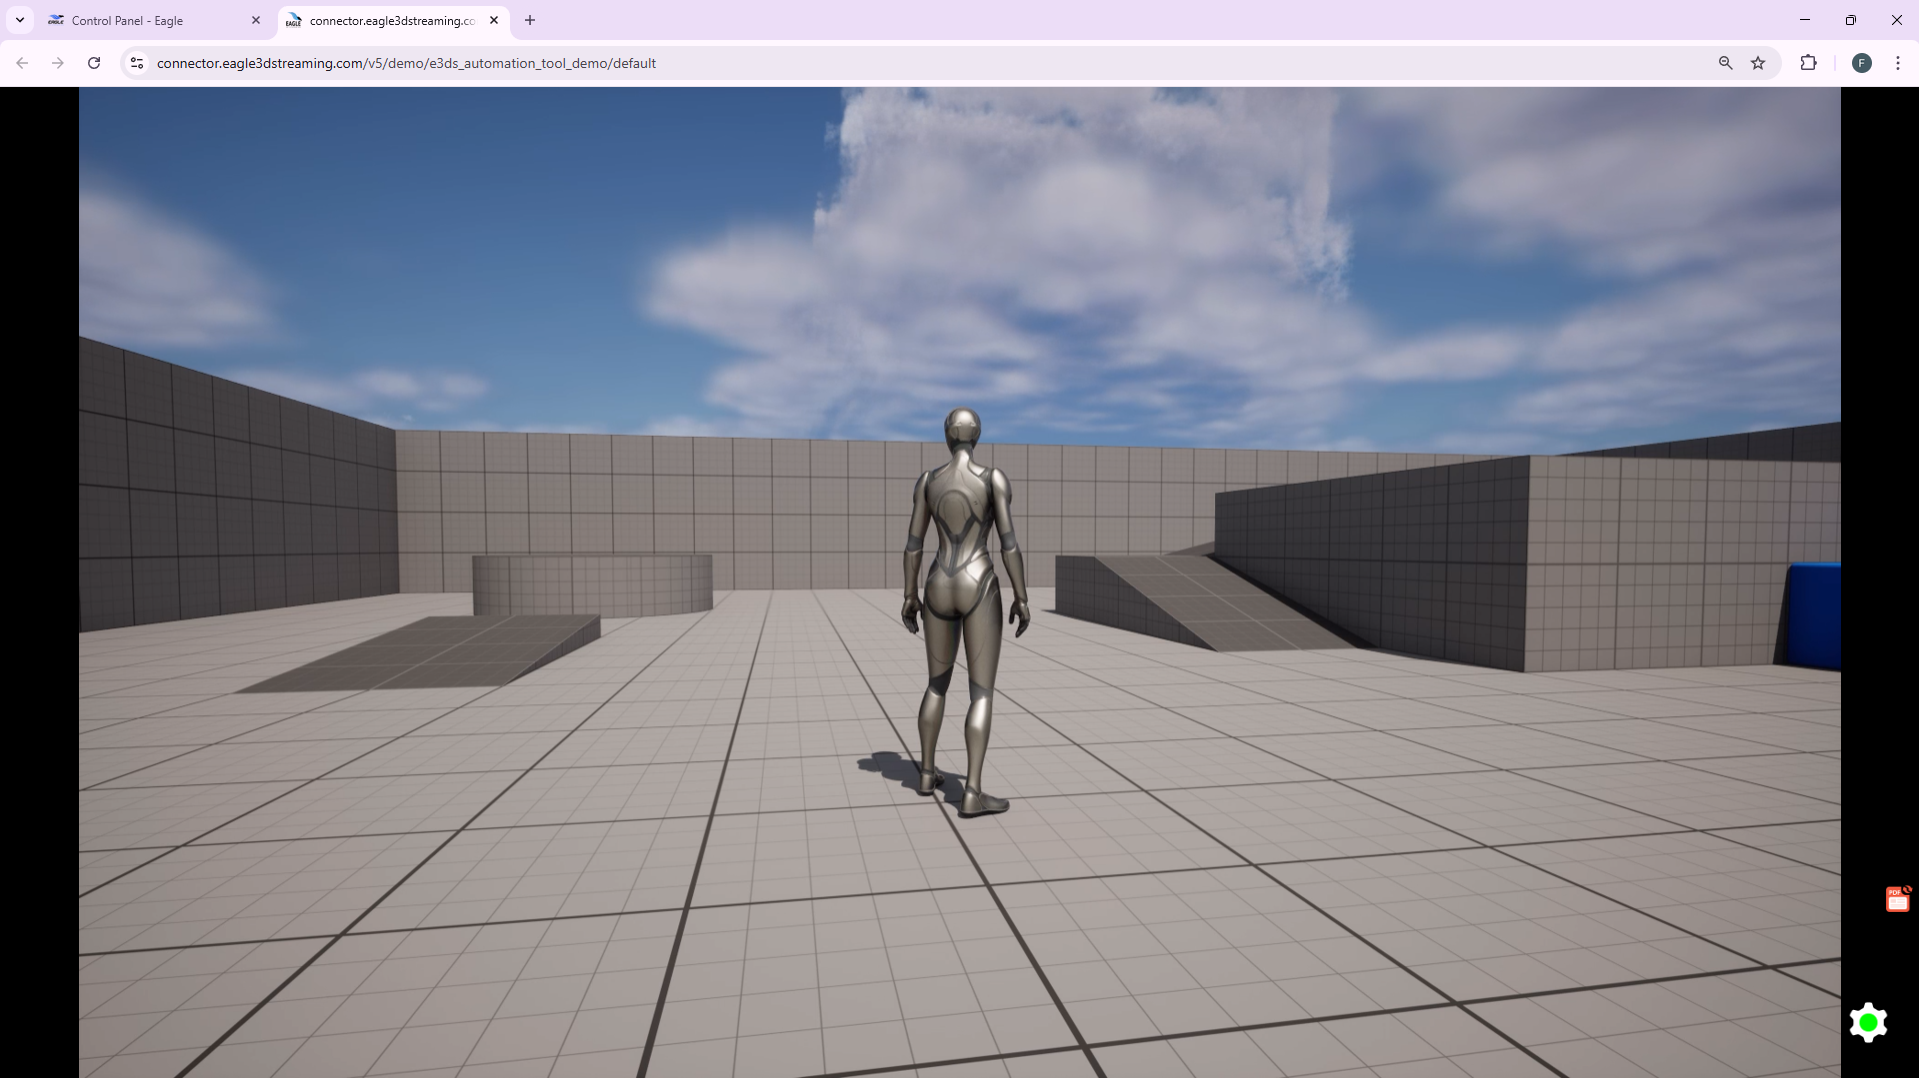Close the connector.eagle3dstreaming tab

coord(494,20)
